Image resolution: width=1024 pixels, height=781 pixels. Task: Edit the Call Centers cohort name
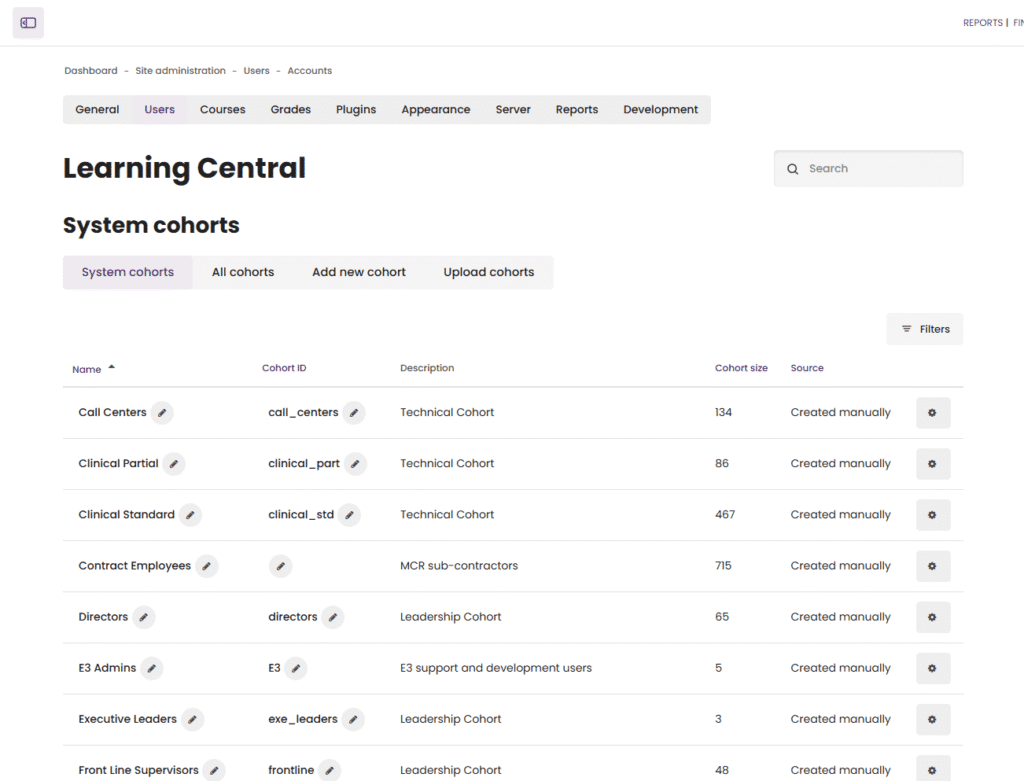(x=162, y=413)
